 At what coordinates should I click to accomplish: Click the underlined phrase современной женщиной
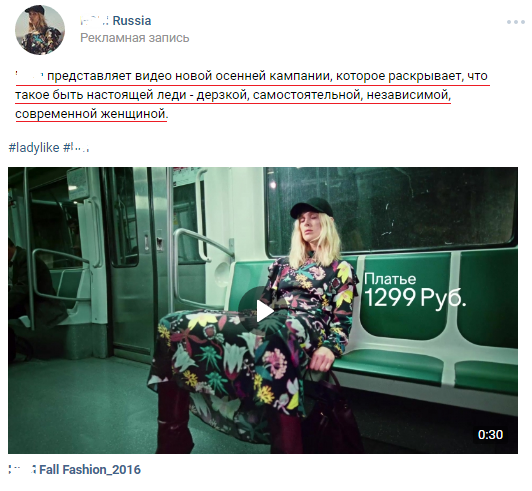92,114
